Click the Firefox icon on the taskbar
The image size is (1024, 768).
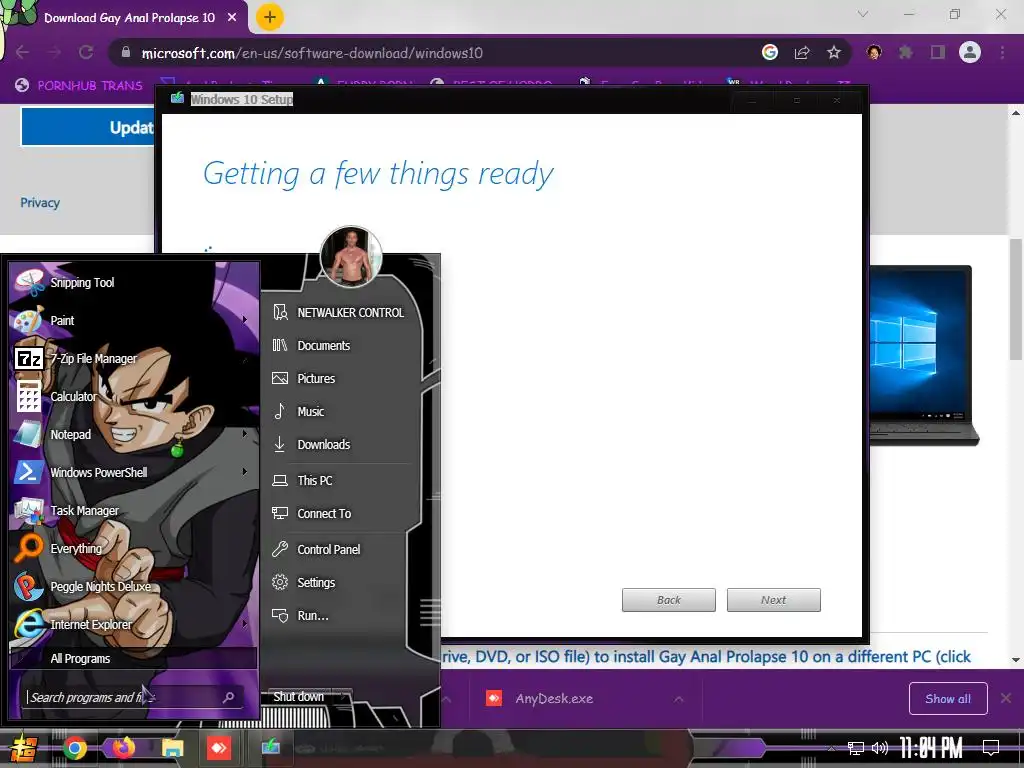tap(123, 748)
